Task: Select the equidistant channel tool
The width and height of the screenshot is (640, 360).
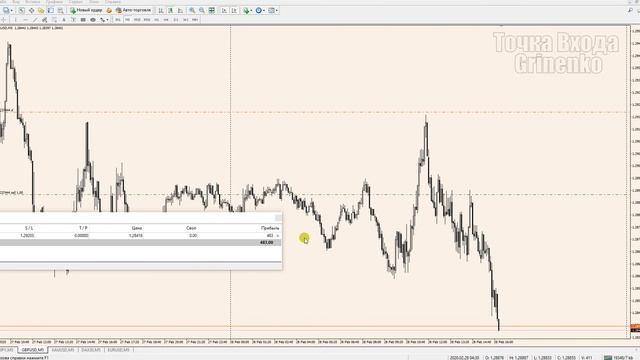Action: (x=44, y=20)
